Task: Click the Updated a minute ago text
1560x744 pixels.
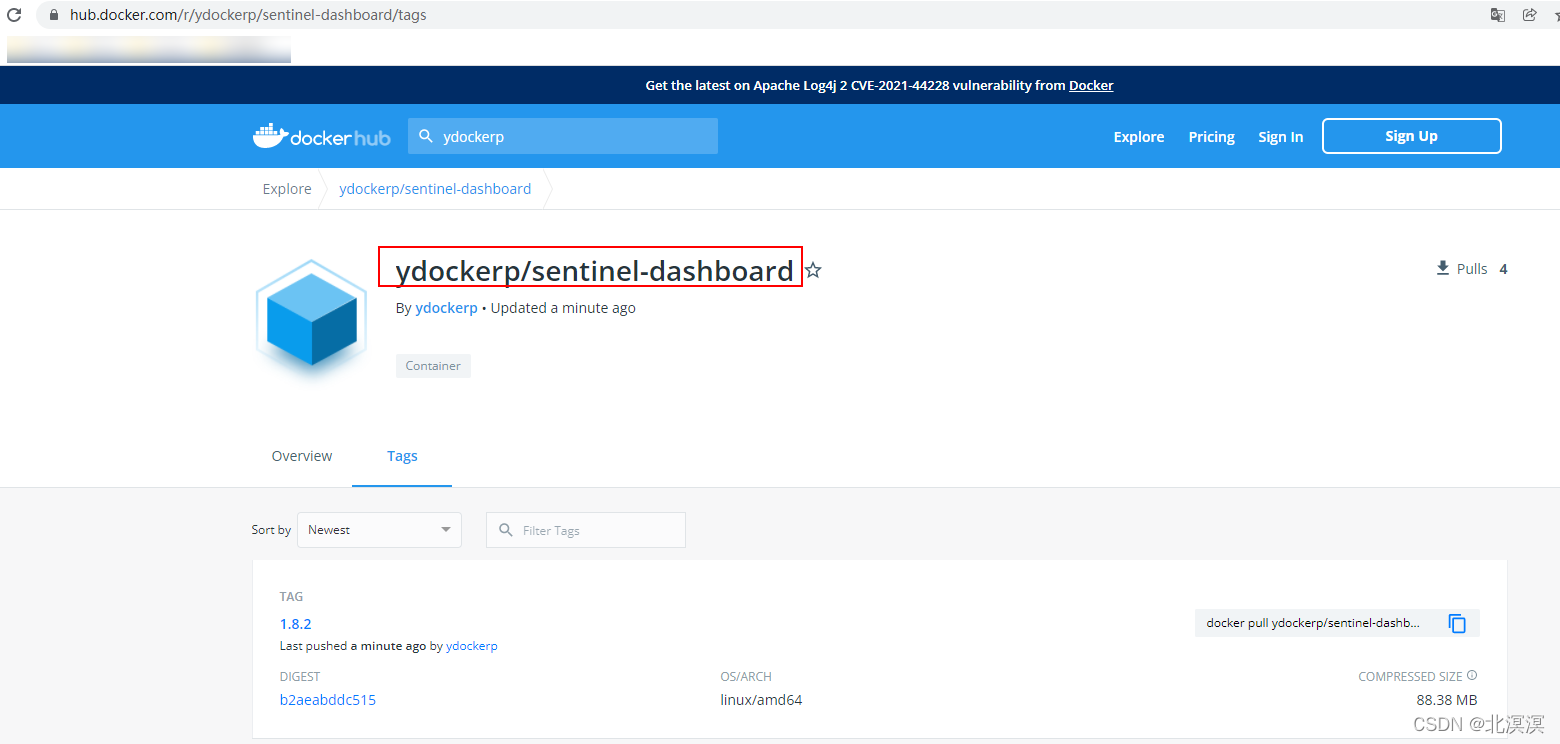Action: (563, 308)
